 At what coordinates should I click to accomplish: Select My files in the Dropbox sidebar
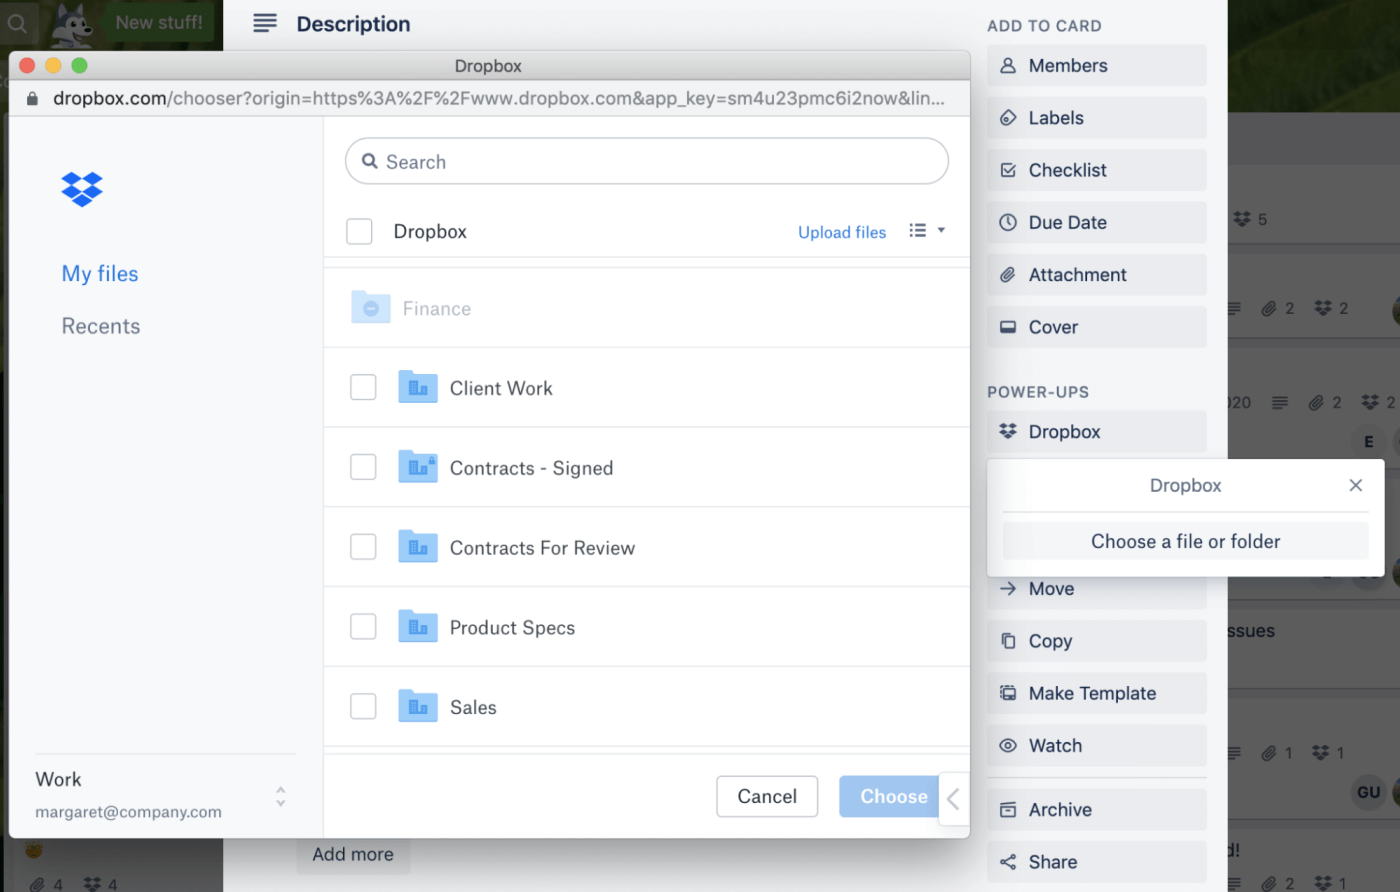click(x=99, y=273)
